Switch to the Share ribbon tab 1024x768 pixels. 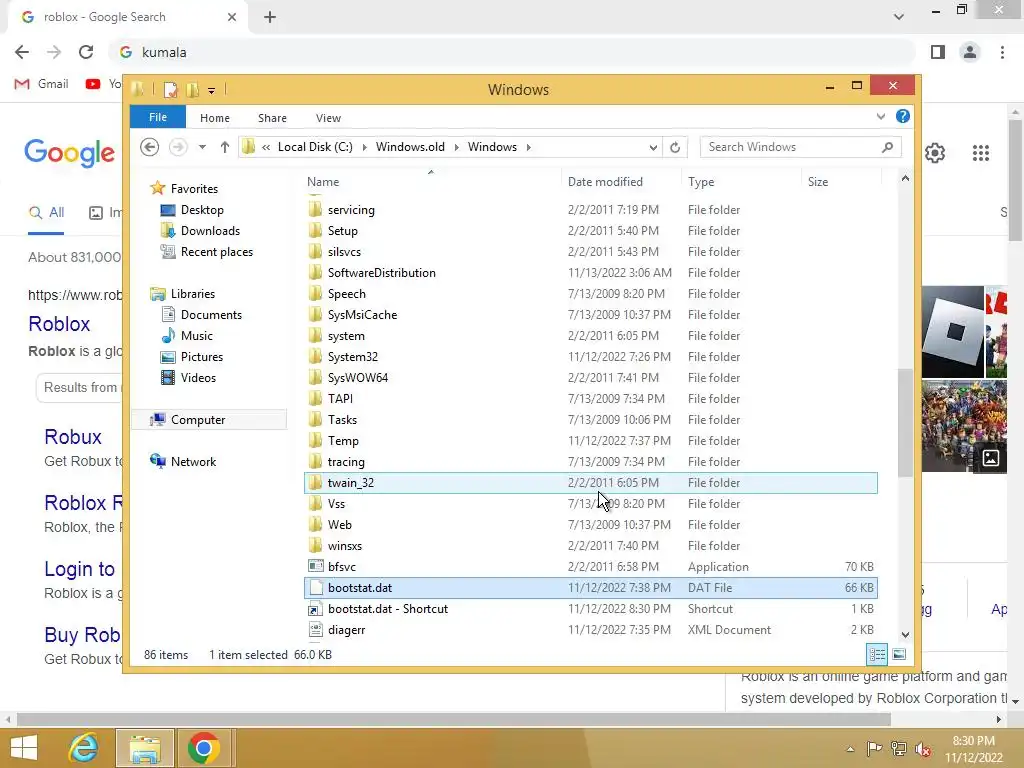pyautogui.click(x=272, y=118)
